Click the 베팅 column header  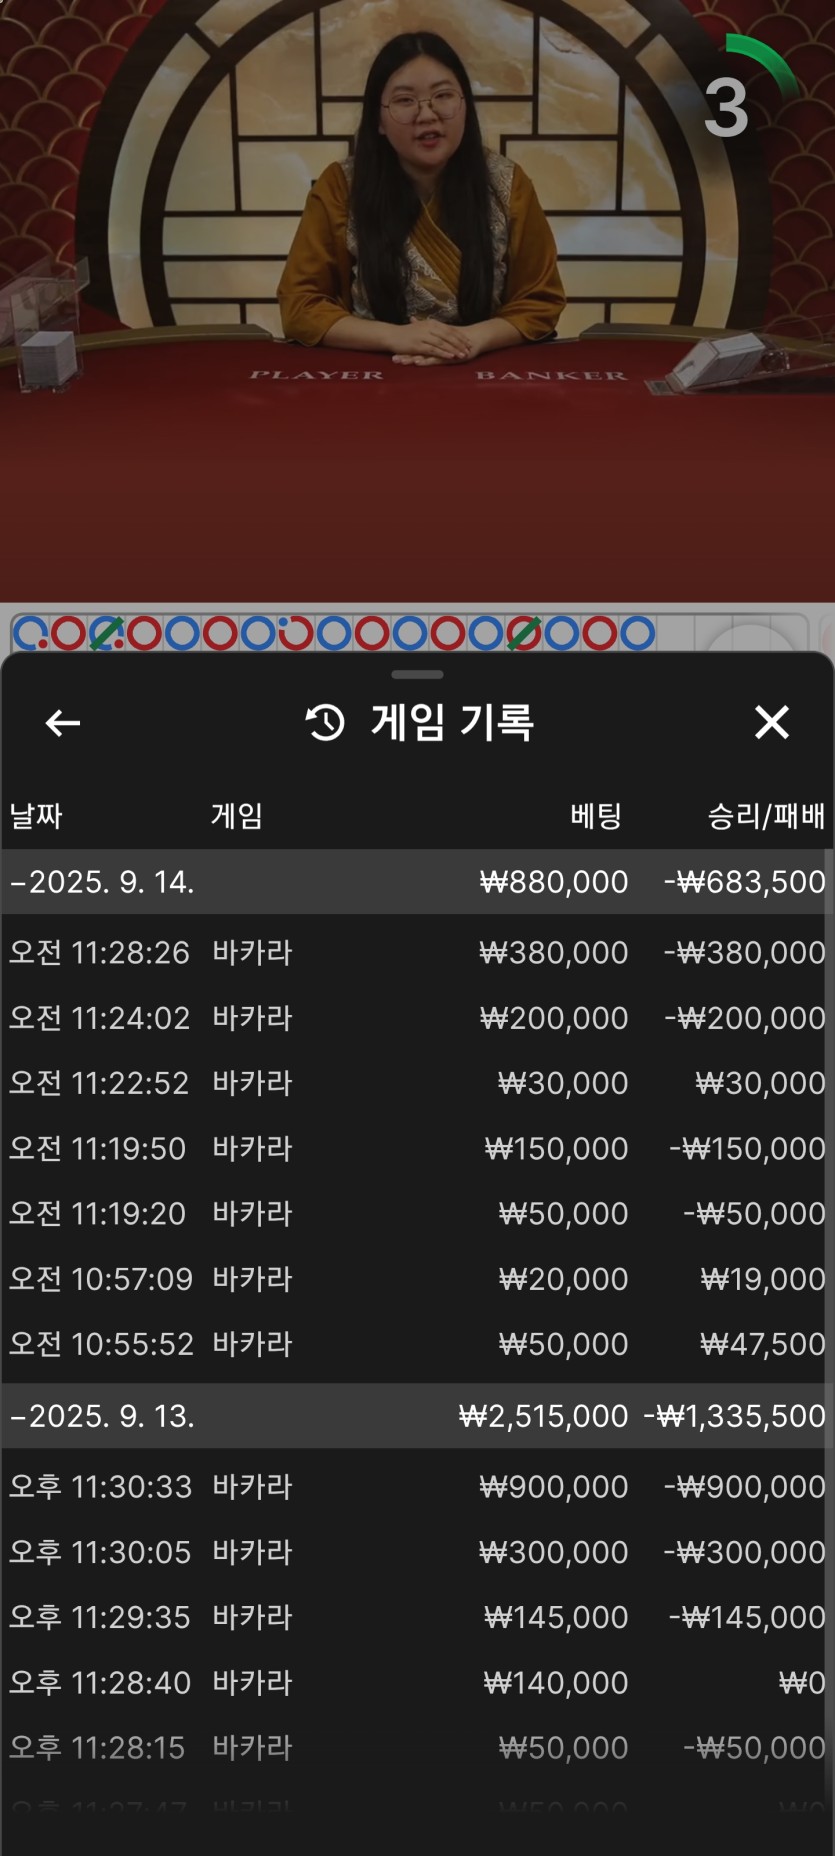(596, 816)
